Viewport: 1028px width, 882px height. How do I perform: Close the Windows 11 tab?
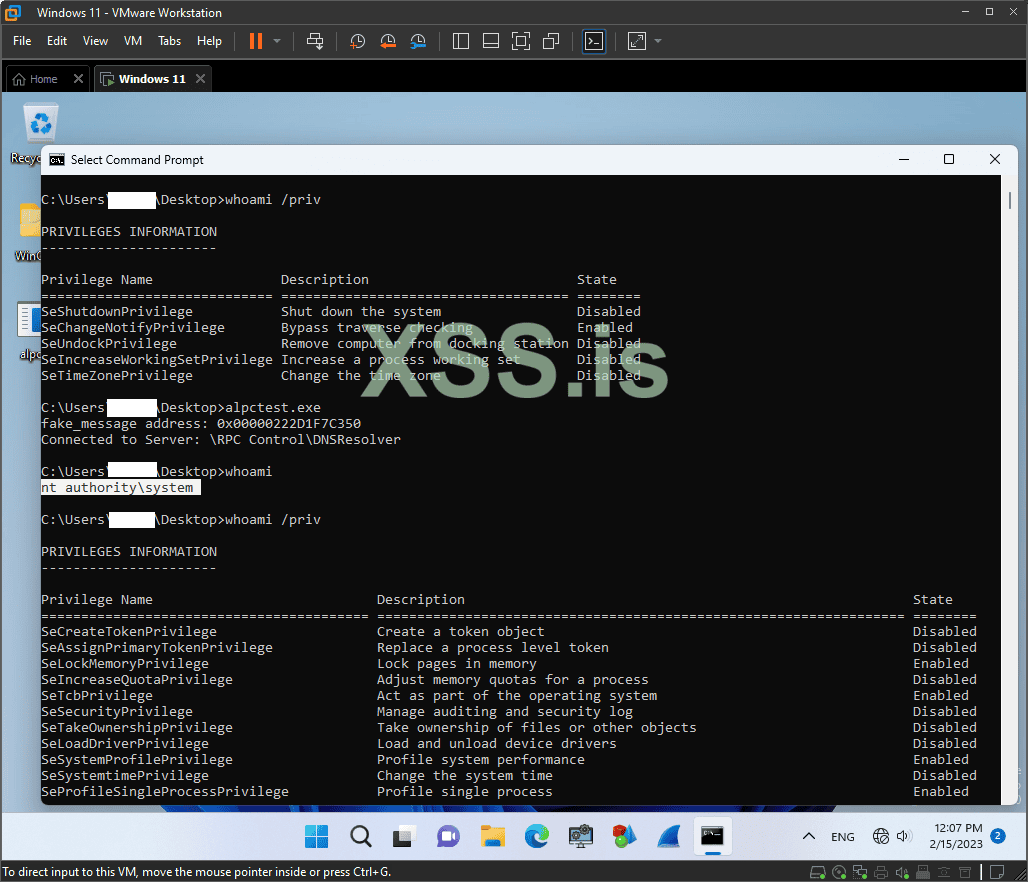(201, 79)
